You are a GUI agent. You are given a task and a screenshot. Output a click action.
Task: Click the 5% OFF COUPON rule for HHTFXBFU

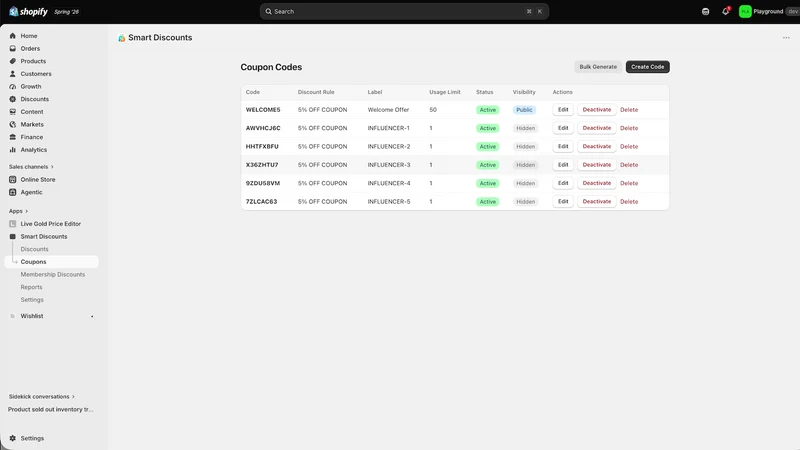pos(322,146)
